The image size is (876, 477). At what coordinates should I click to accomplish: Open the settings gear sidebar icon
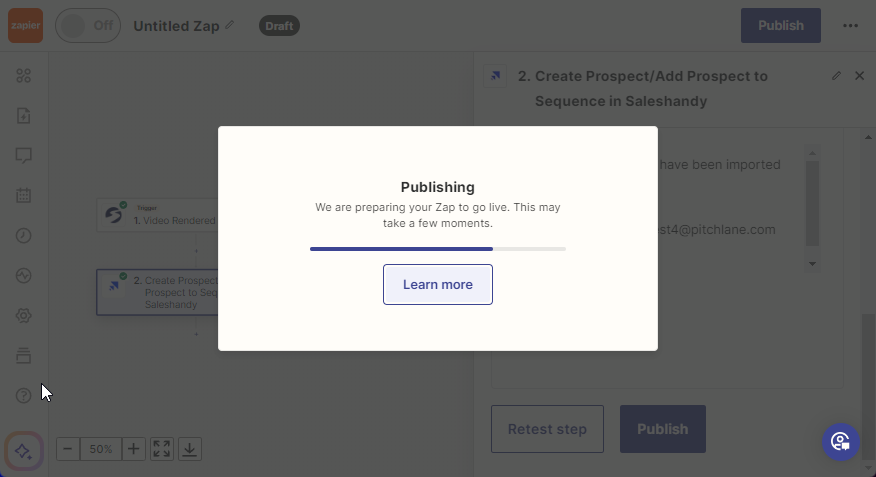click(x=23, y=316)
